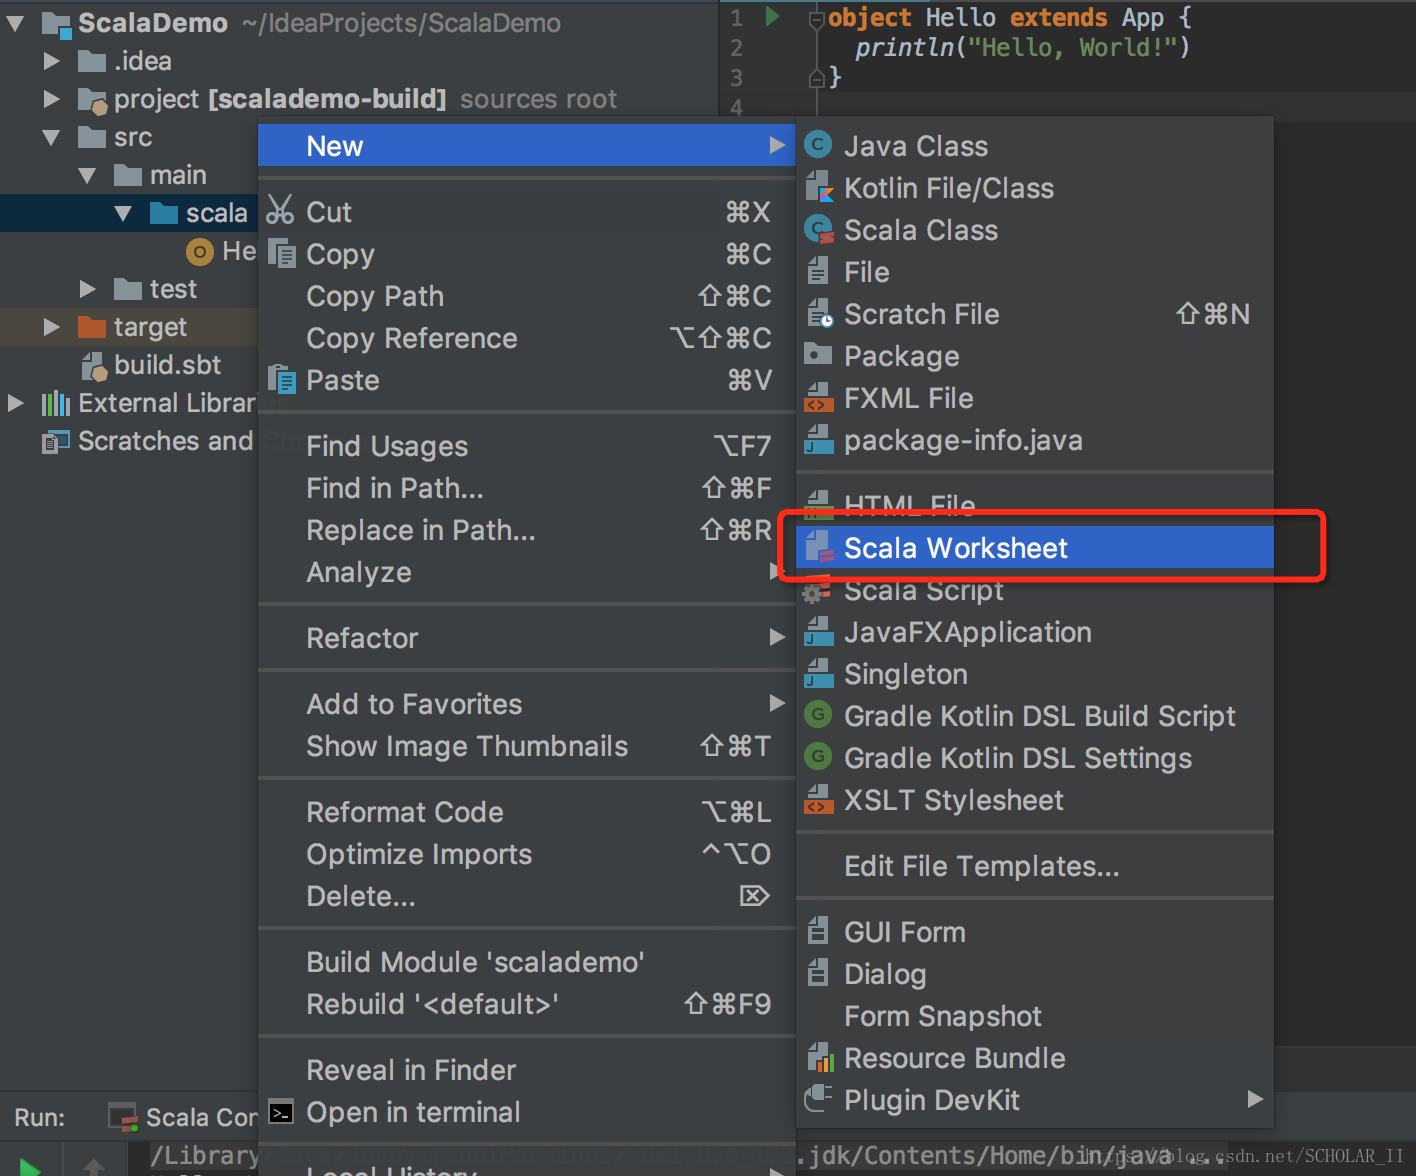Choose Form Snapshot
1416x1176 pixels.
pyautogui.click(x=1034, y=1016)
